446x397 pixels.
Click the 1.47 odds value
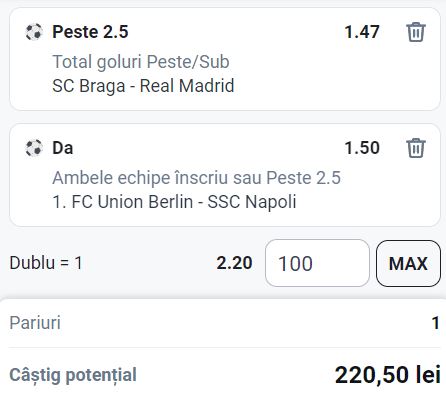[x=362, y=32]
